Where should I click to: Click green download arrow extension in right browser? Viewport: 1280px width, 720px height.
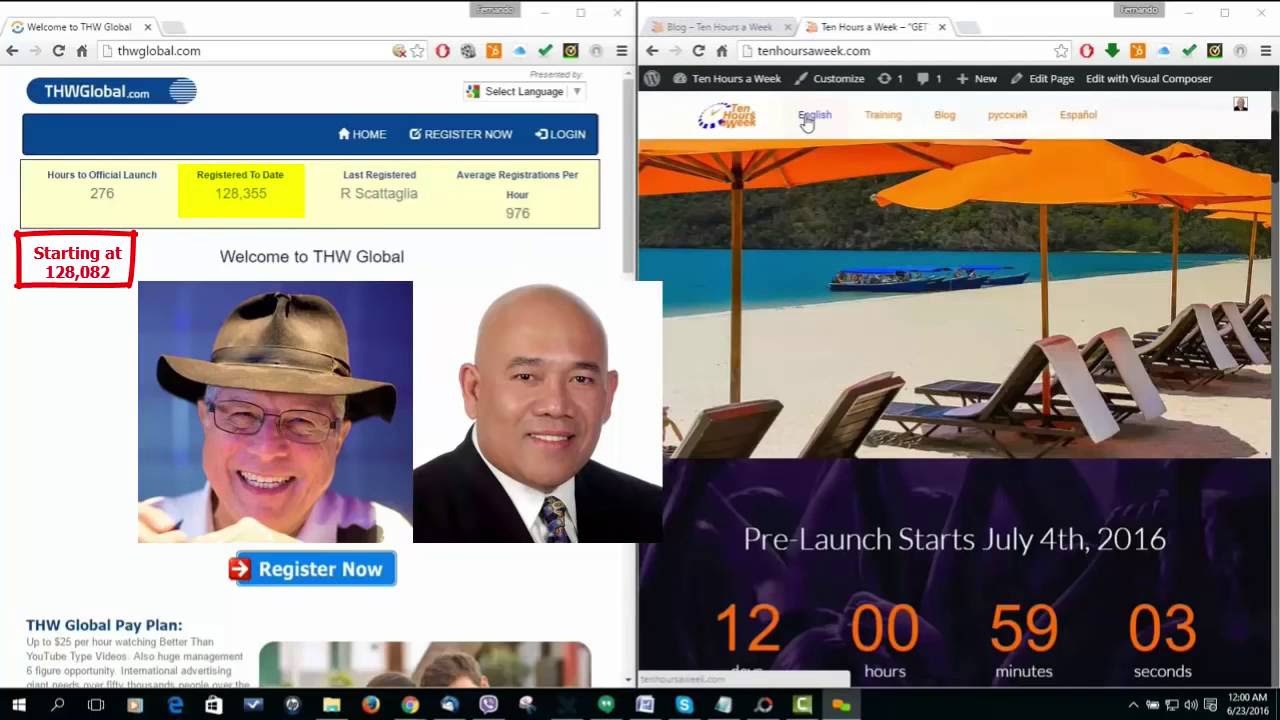pos(1112,51)
